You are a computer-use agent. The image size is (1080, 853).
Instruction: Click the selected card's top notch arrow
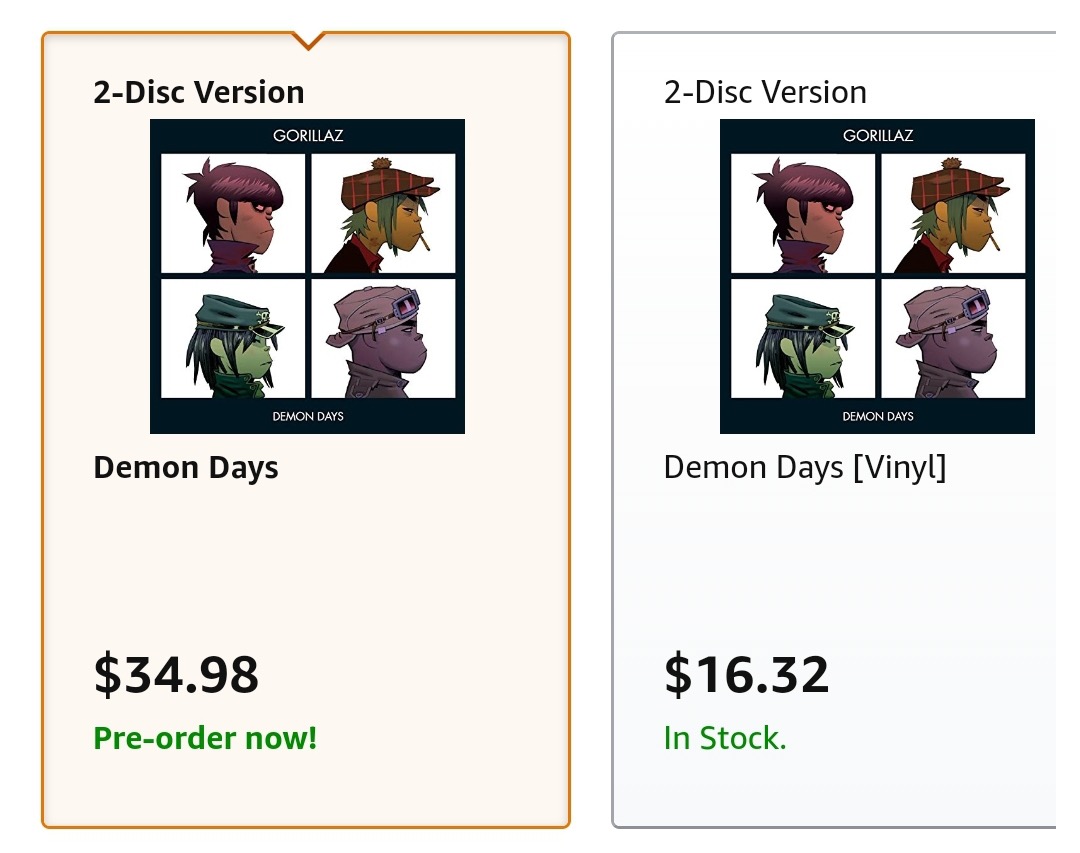tap(309, 40)
